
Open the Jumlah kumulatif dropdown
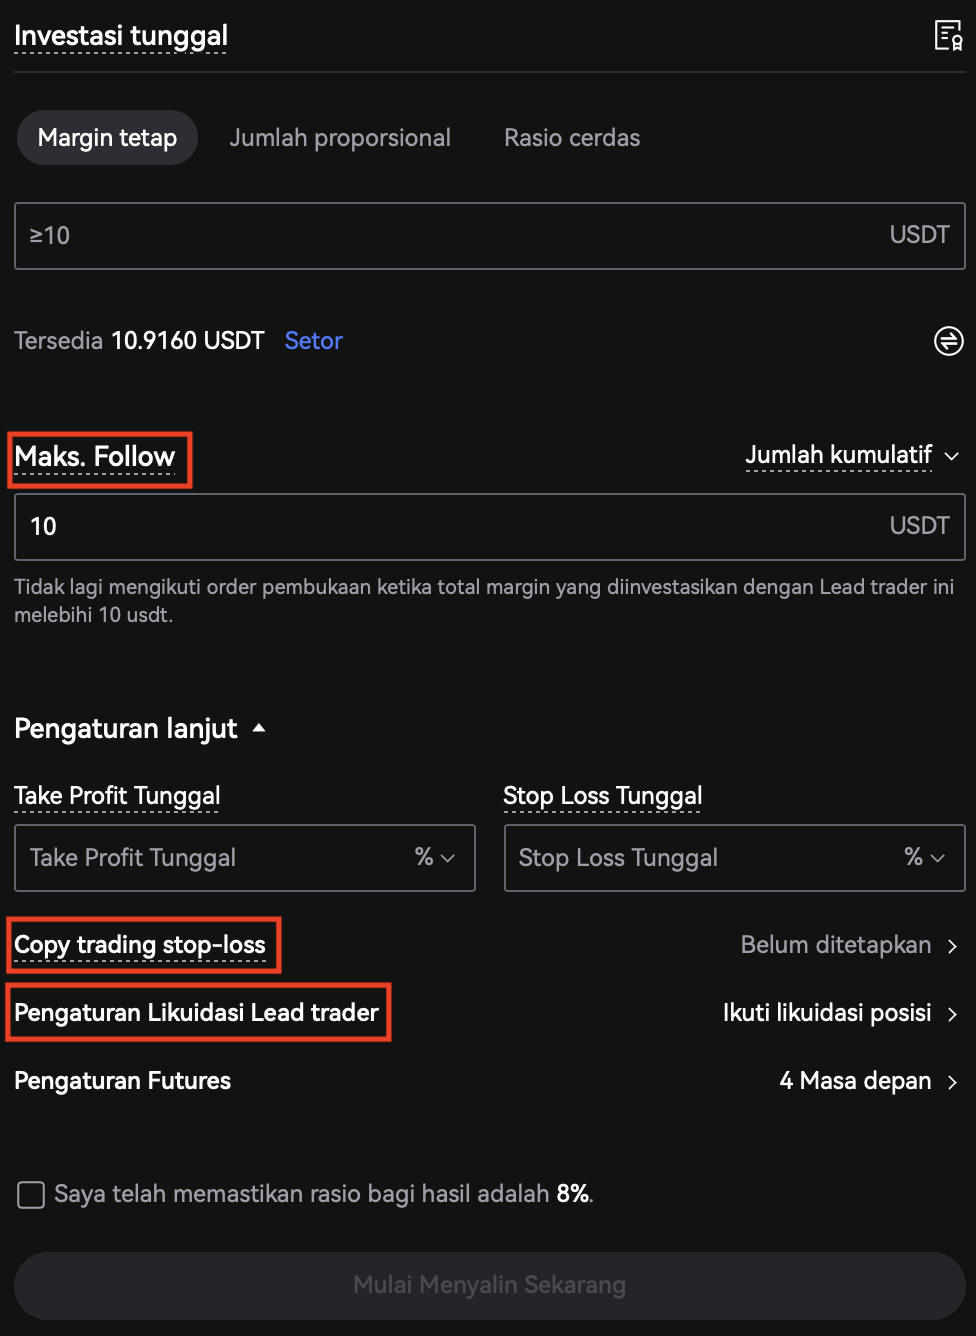click(852, 456)
